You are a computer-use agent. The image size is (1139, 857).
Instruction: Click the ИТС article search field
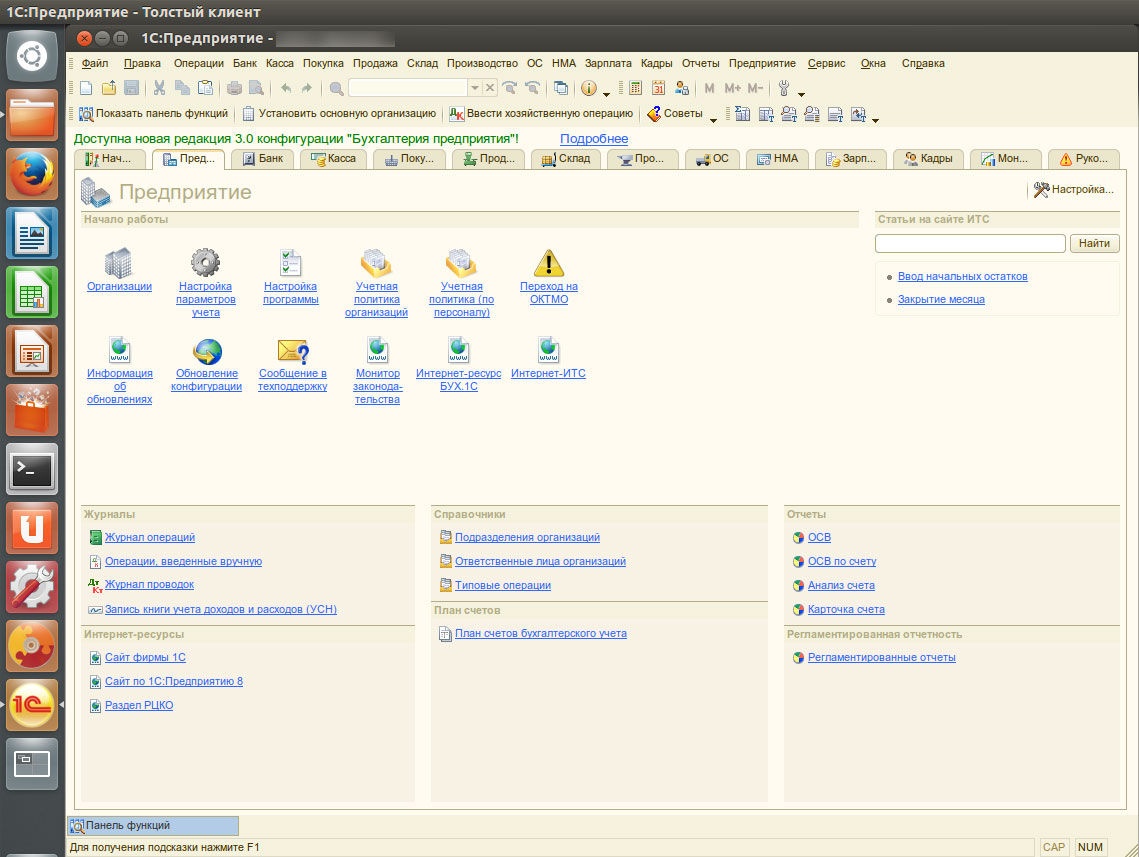(969, 243)
